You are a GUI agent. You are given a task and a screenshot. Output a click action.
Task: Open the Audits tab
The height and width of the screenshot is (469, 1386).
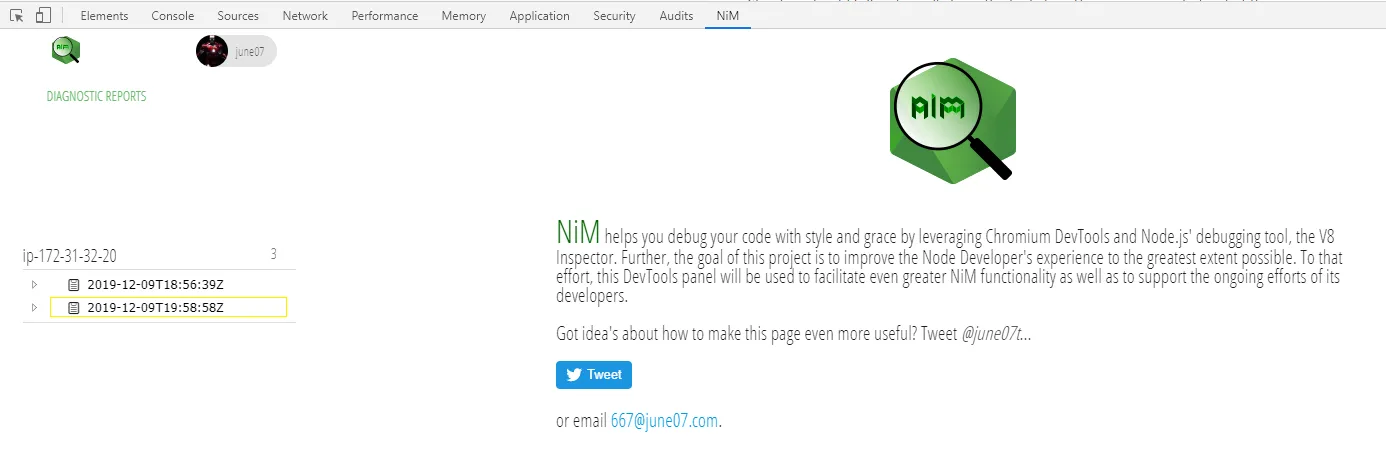676,16
